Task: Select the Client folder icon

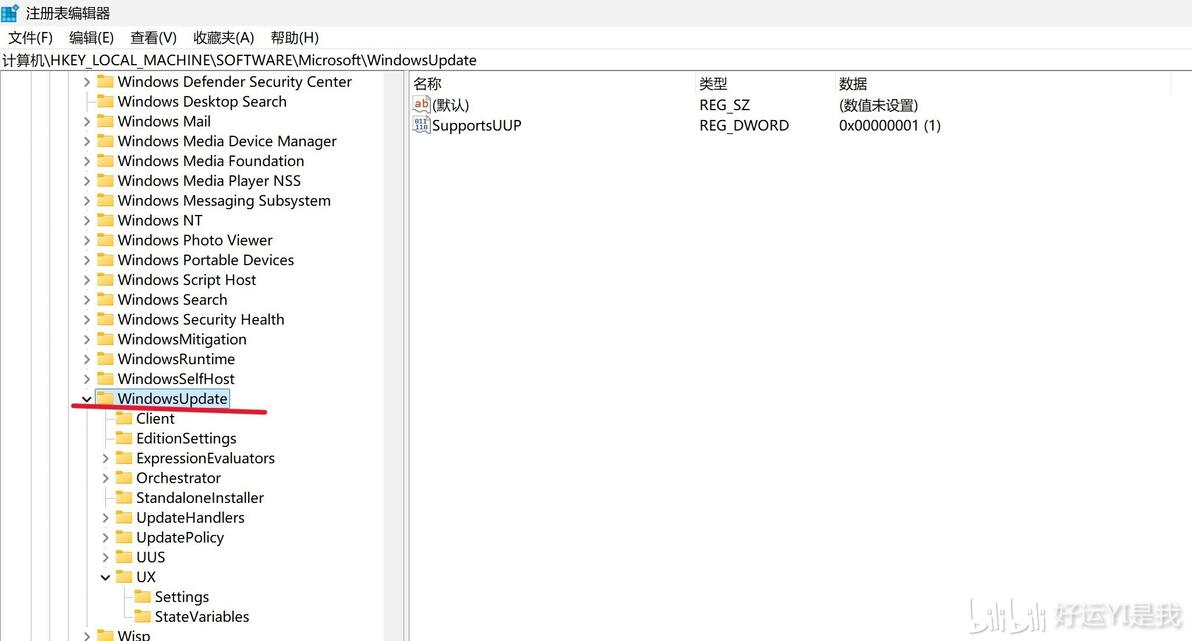Action: click(x=124, y=418)
